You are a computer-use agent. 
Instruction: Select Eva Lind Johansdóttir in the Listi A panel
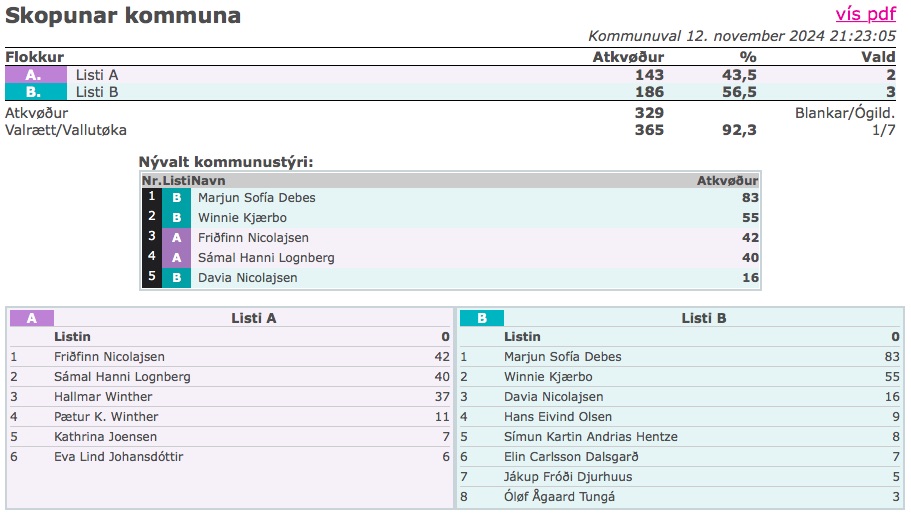pos(118,457)
